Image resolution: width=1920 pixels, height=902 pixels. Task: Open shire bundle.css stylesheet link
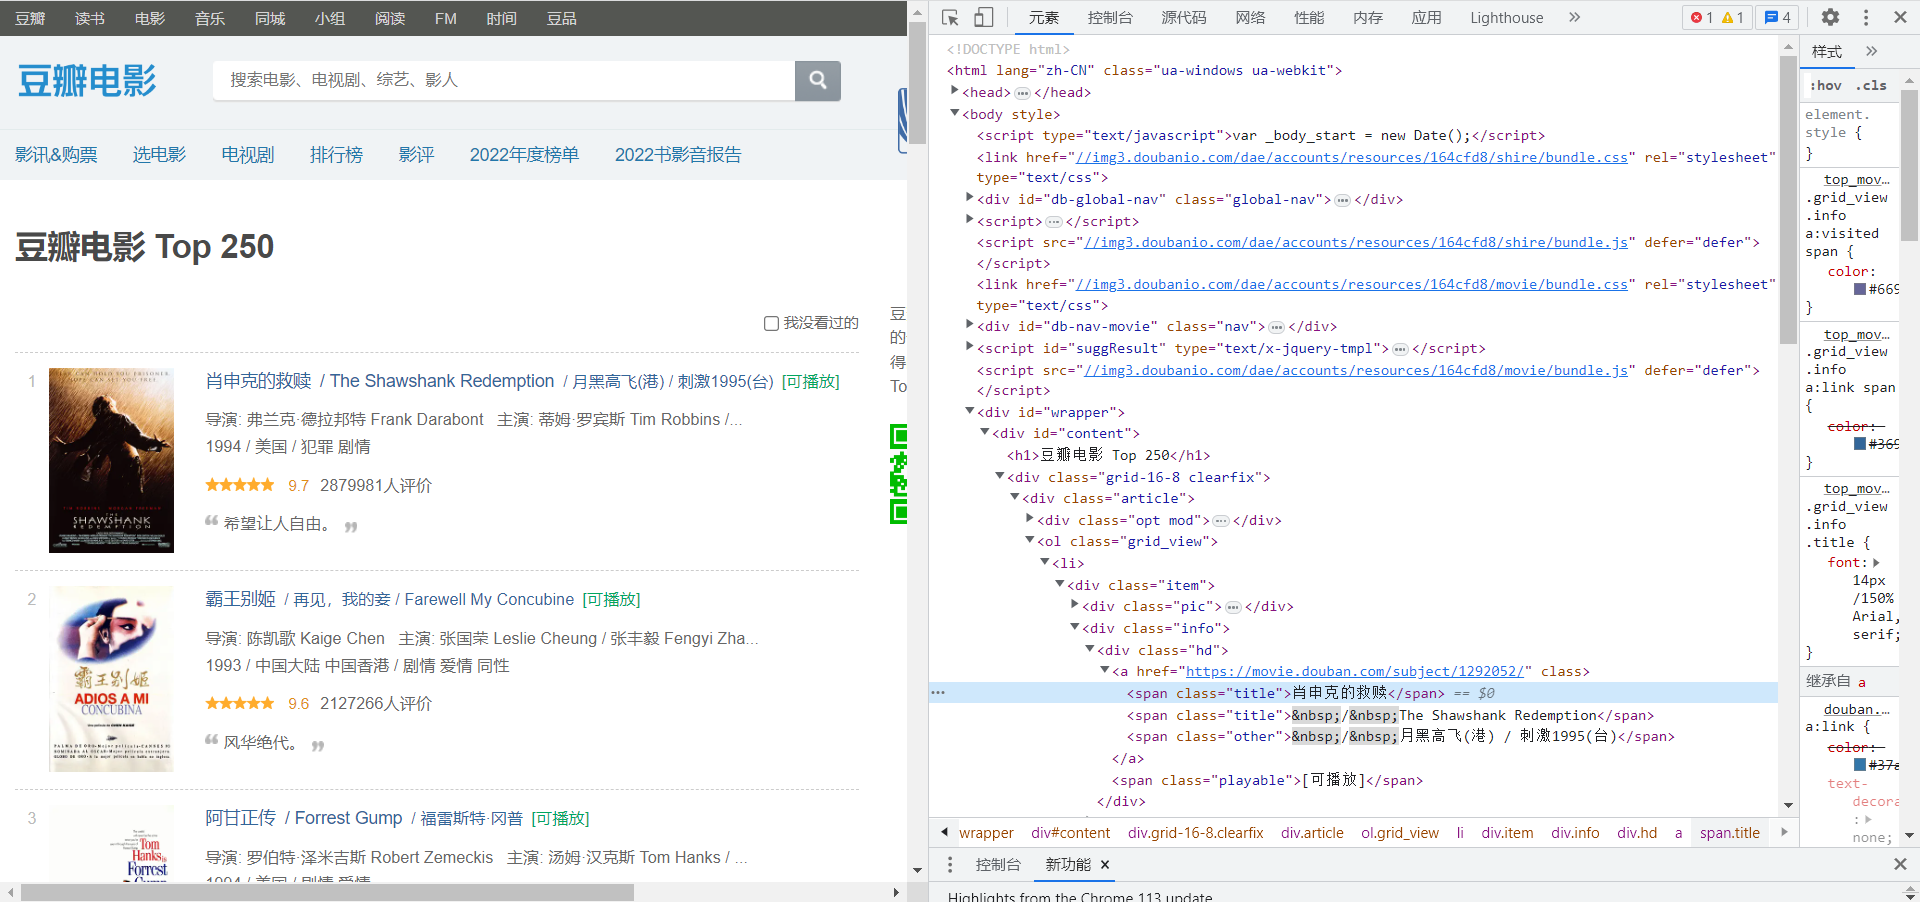point(1352,157)
